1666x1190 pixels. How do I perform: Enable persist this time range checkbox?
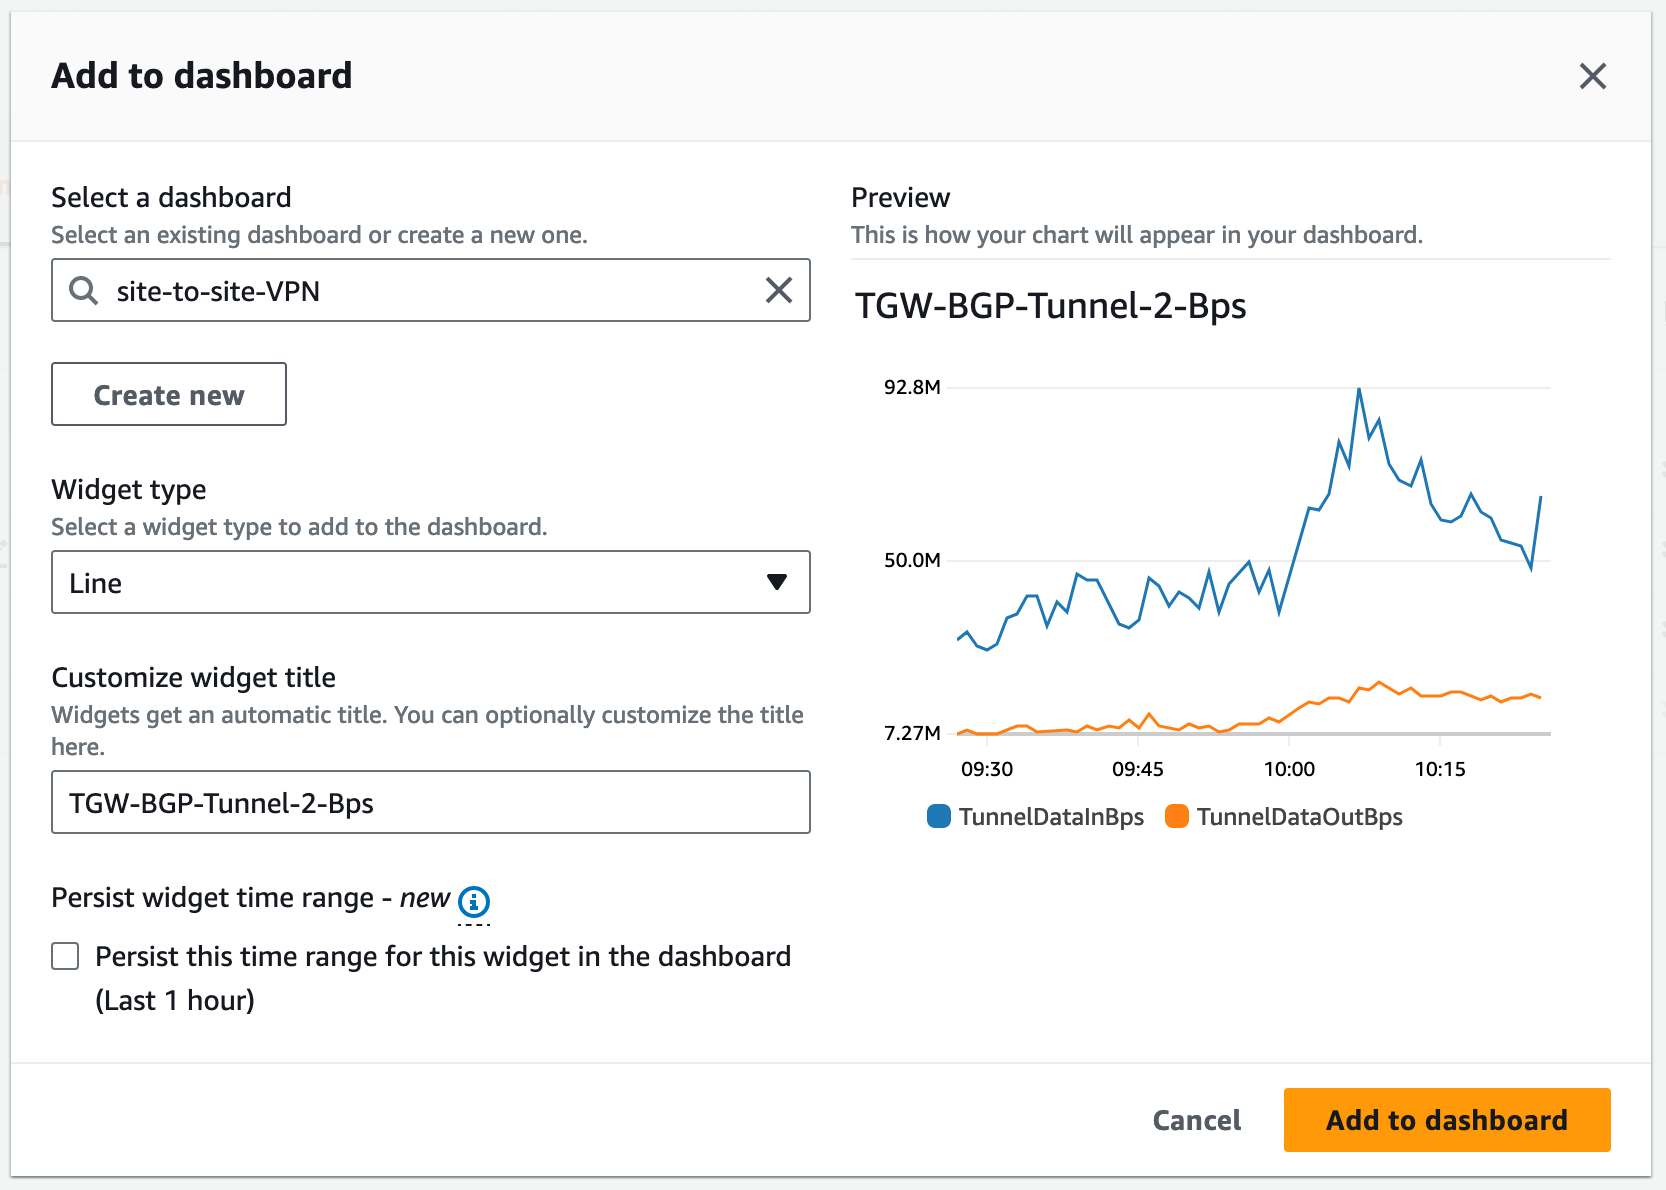pyautogui.click(x=65, y=957)
